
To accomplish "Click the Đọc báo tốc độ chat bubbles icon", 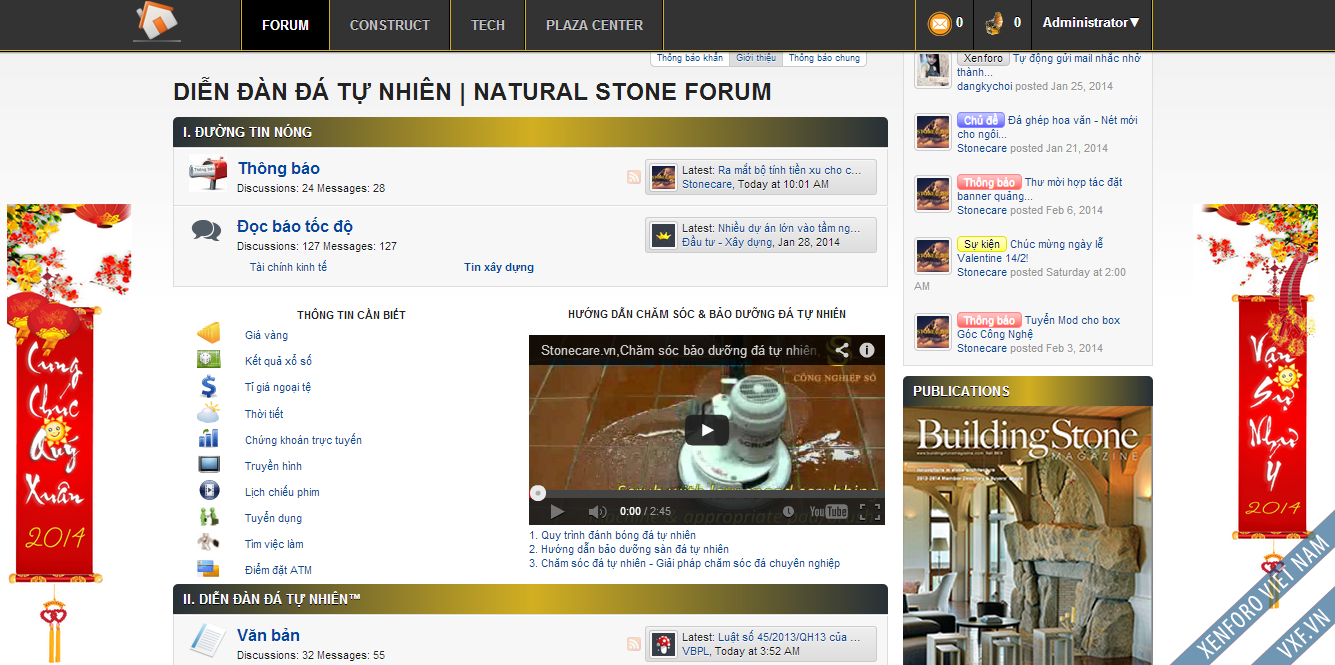I will (x=207, y=231).
